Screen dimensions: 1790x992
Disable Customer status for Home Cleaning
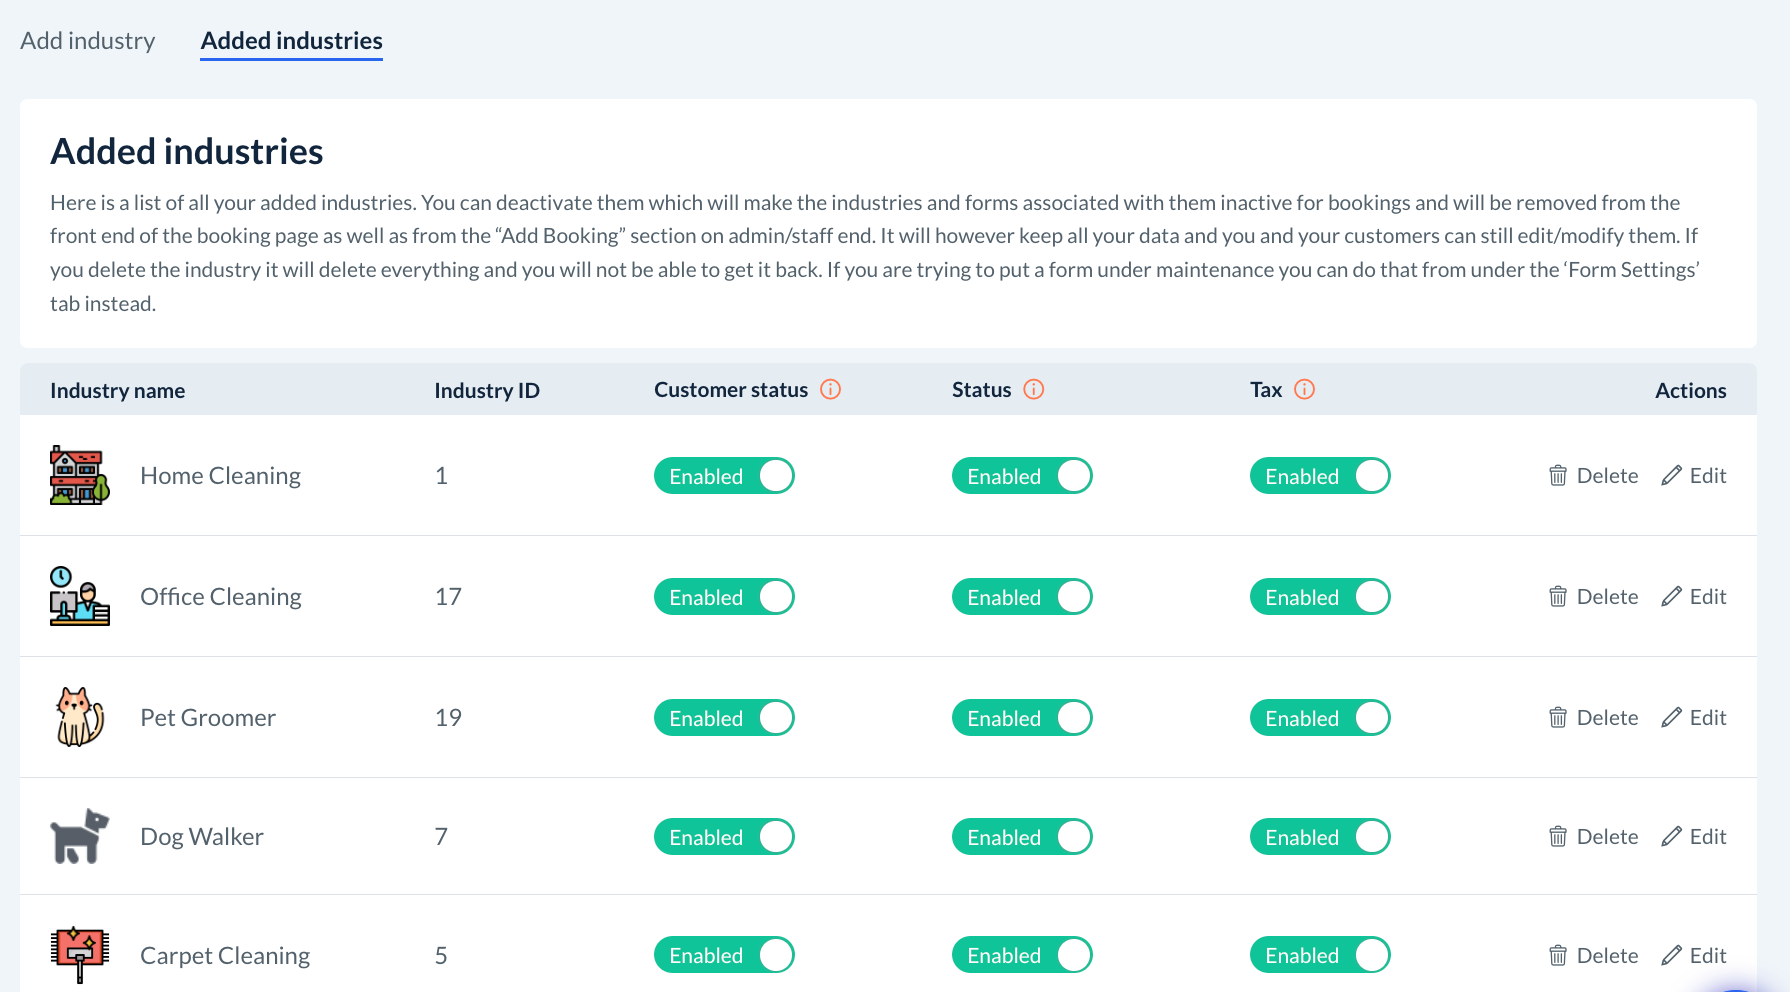click(724, 476)
